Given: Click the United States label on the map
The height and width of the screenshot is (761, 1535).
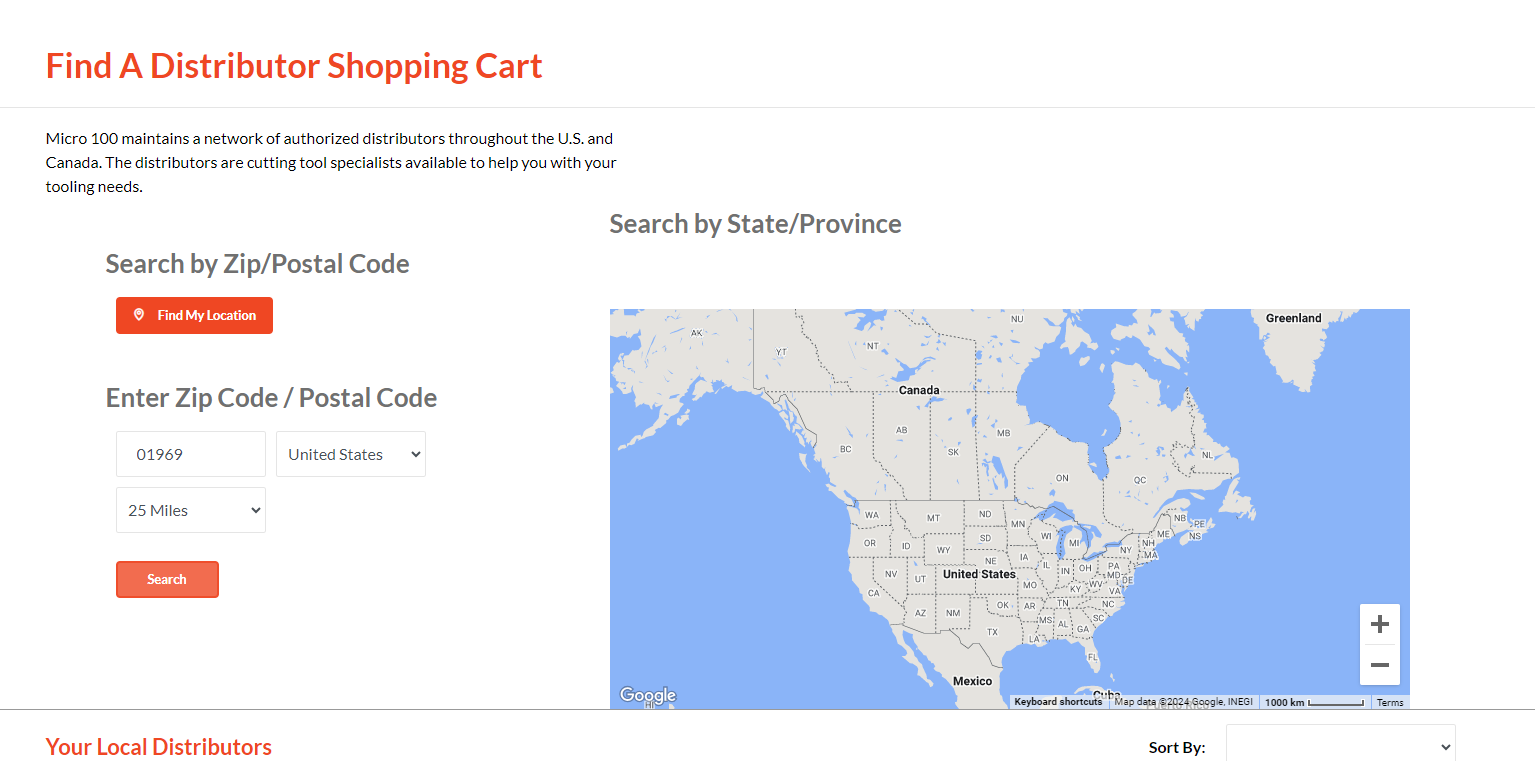Looking at the screenshot, I should tap(980, 574).
